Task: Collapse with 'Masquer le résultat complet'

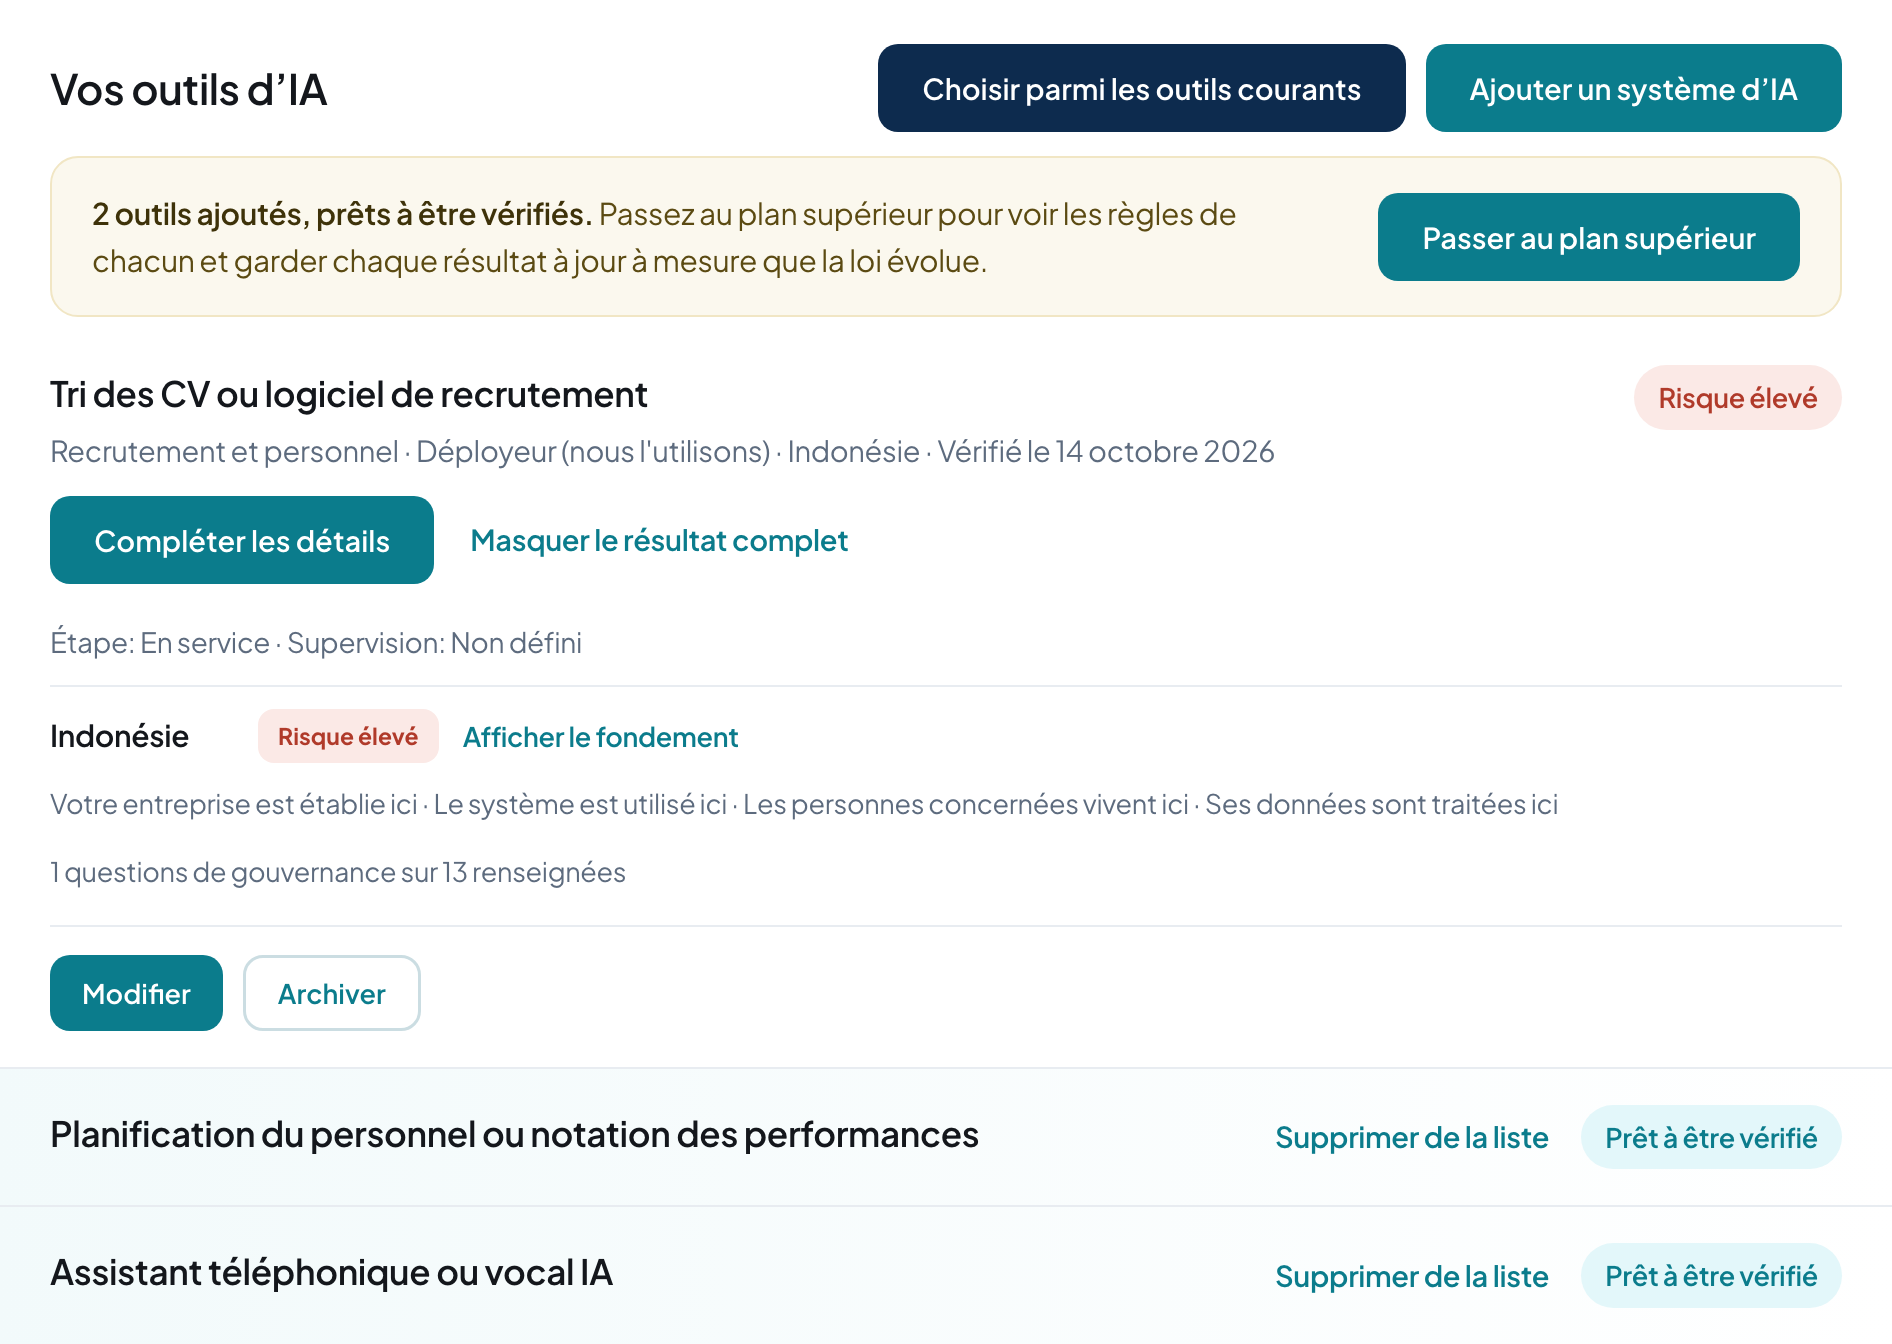Action: pos(659,541)
